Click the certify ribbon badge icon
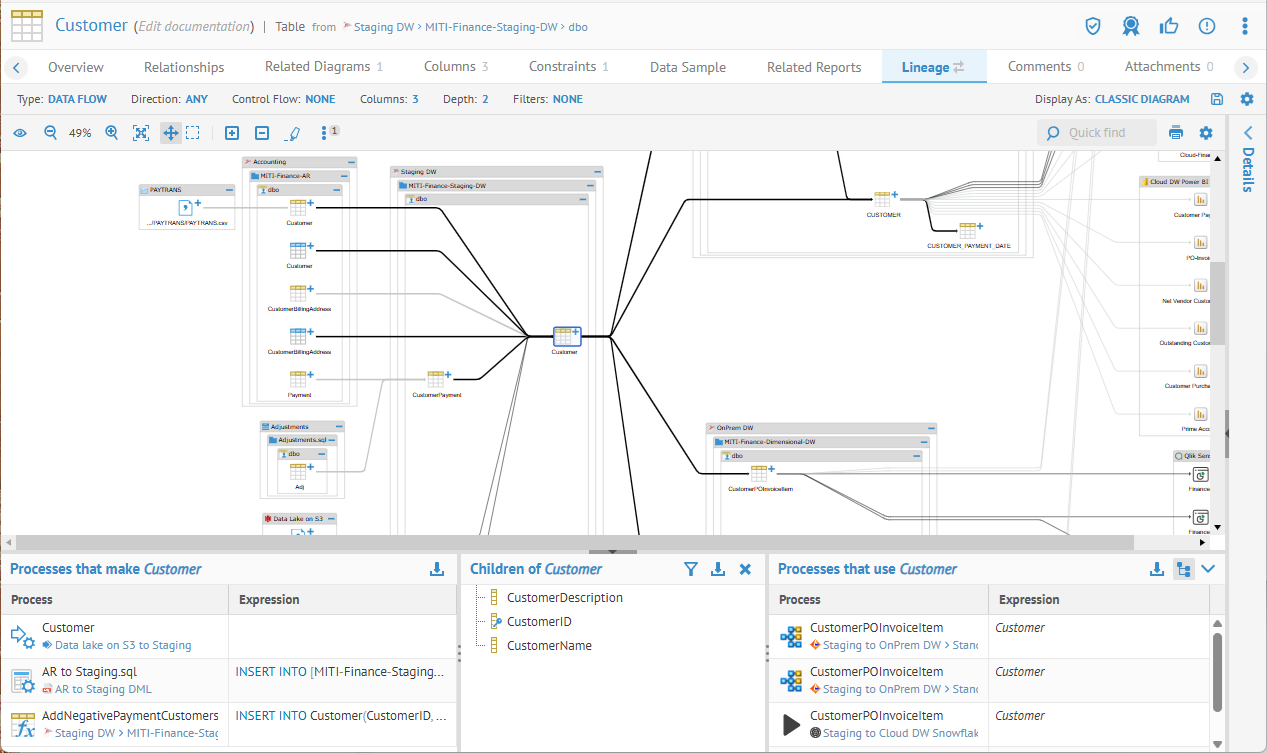The height and width of the screenshot is (753, 1267). (x=1130, y=26)
